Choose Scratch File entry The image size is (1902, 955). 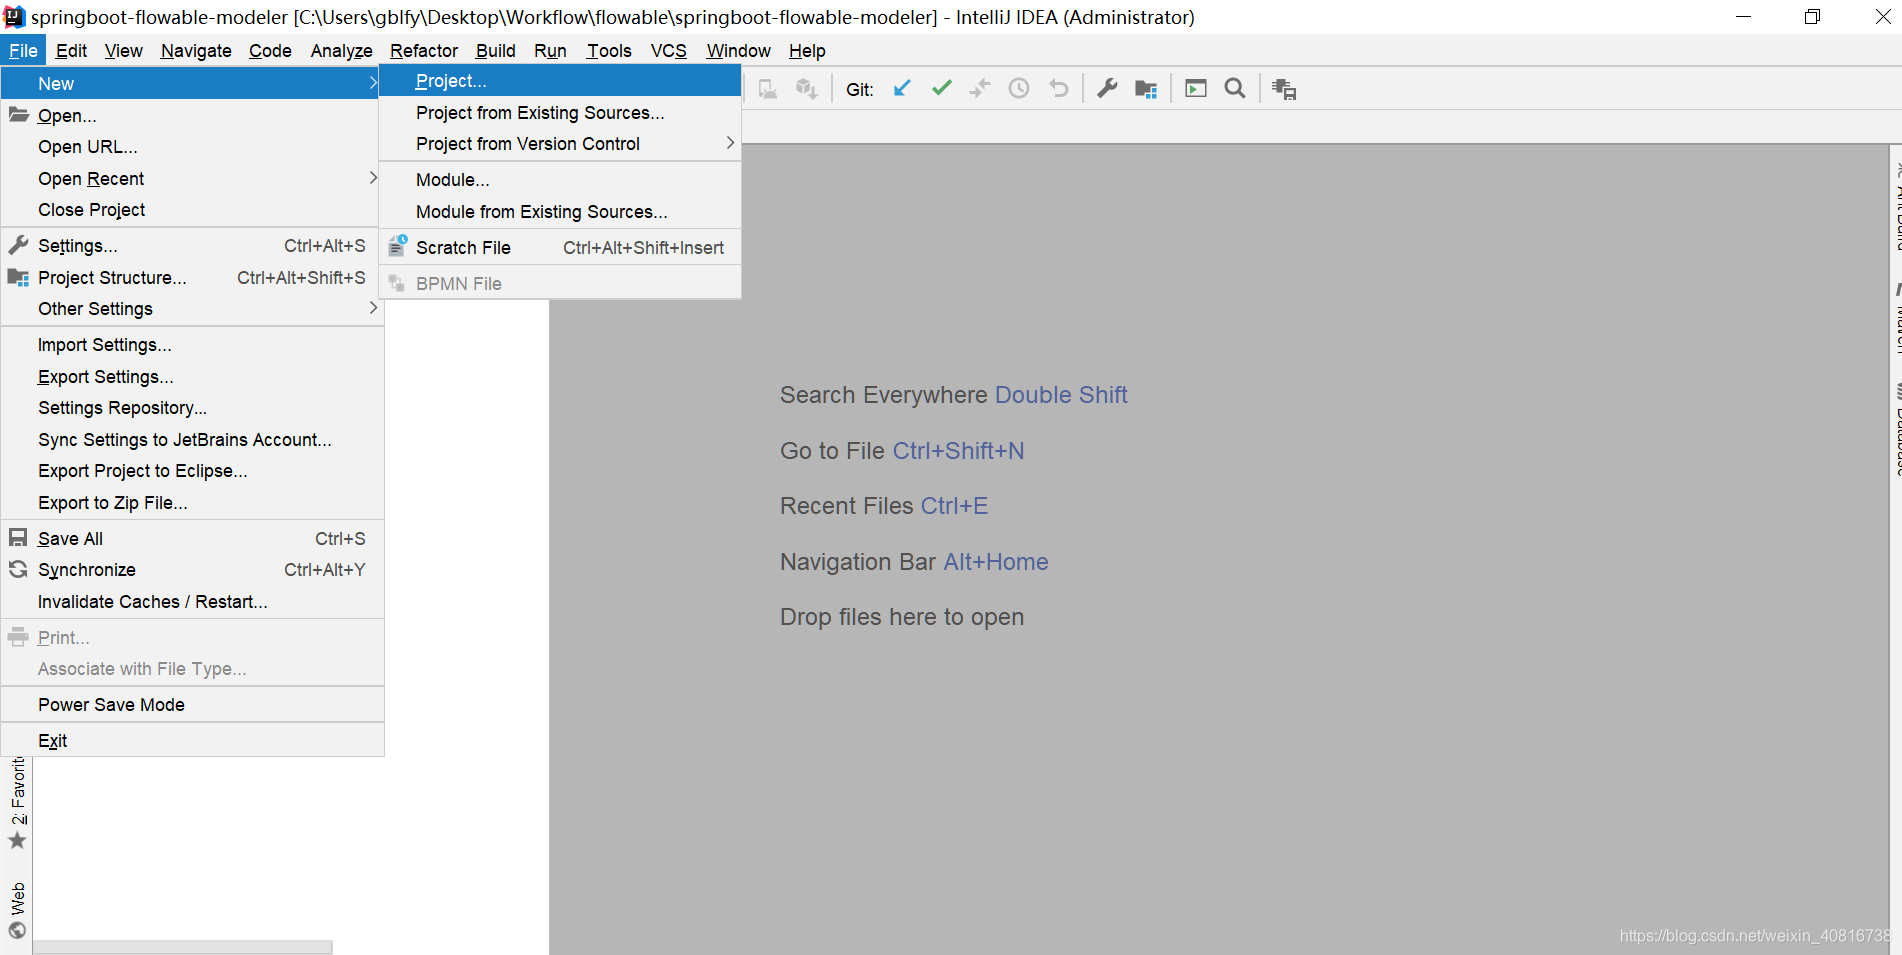(560, 248)
